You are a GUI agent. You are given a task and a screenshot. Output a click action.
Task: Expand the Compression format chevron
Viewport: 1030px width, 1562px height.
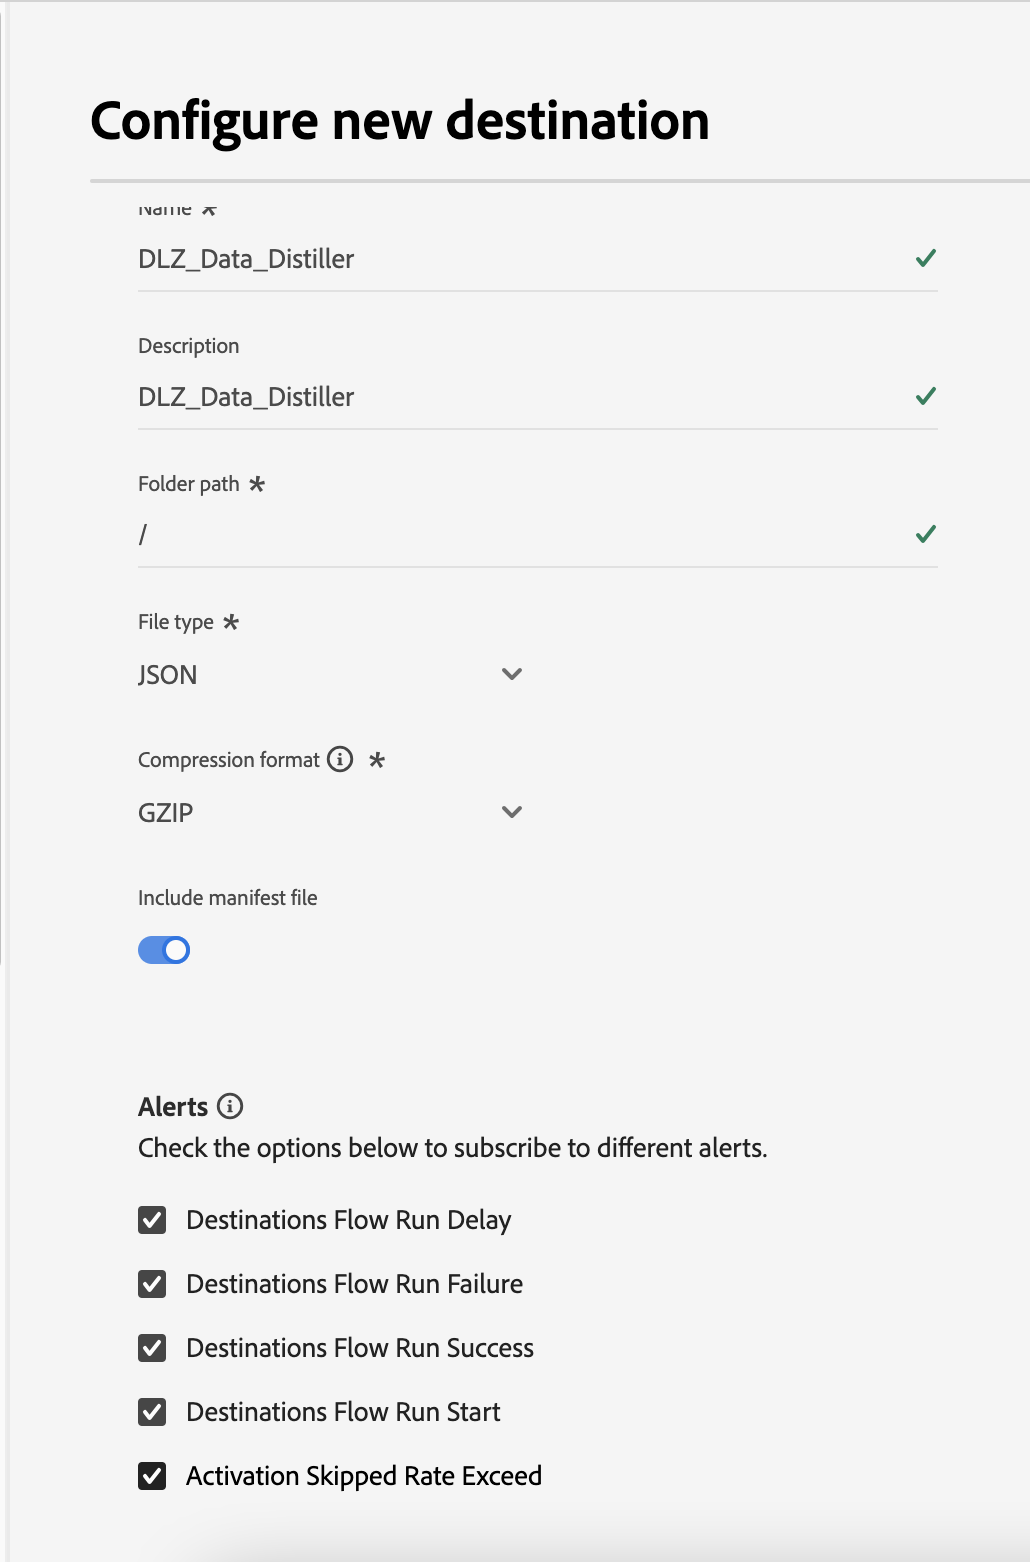(x=512, y=812)
